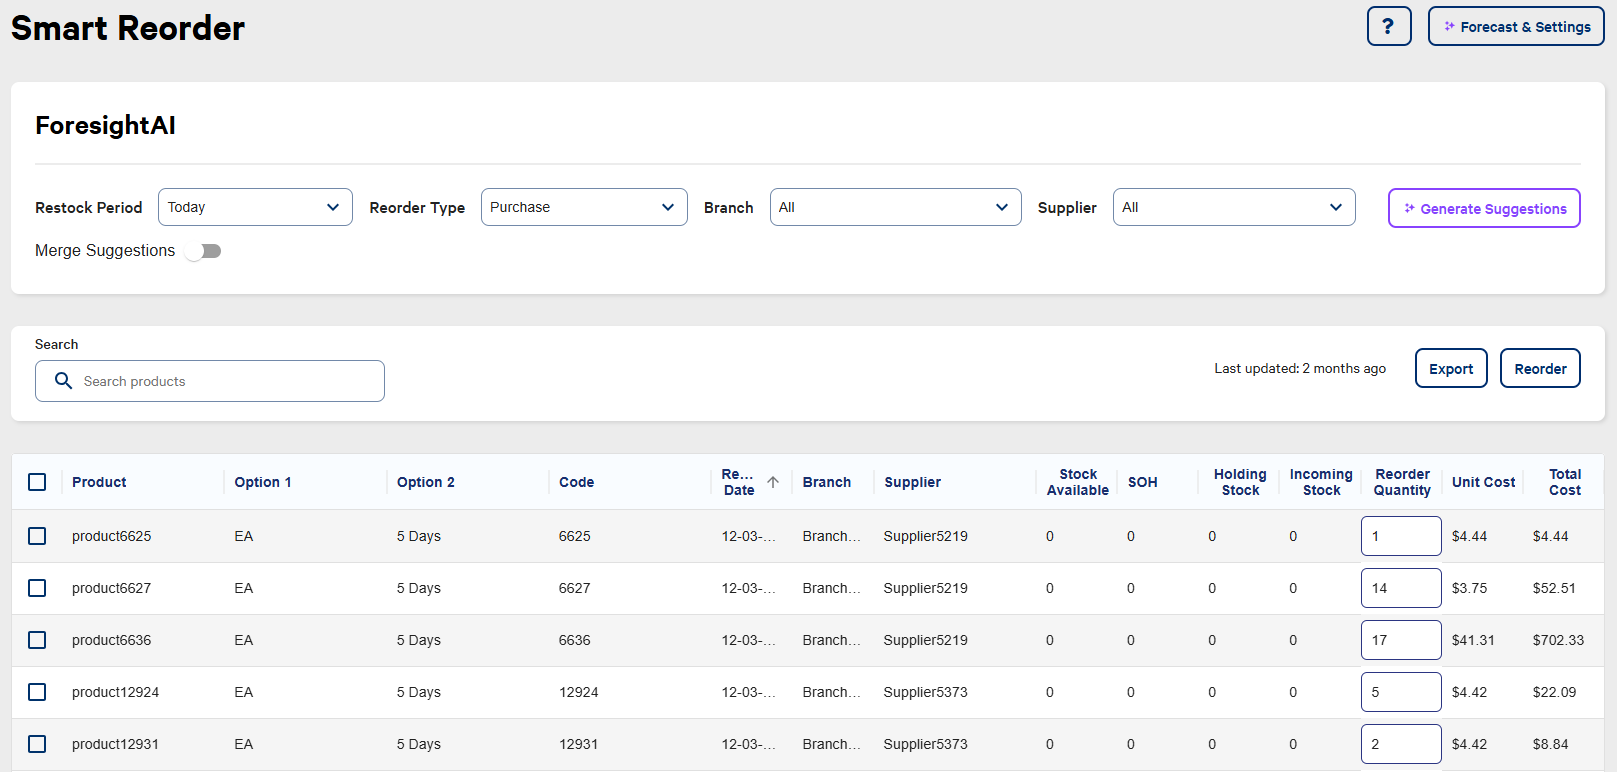Edit reorder quantity for product6627
Viewport: 1617px width, 772px height.
(x=1401, y=588)
